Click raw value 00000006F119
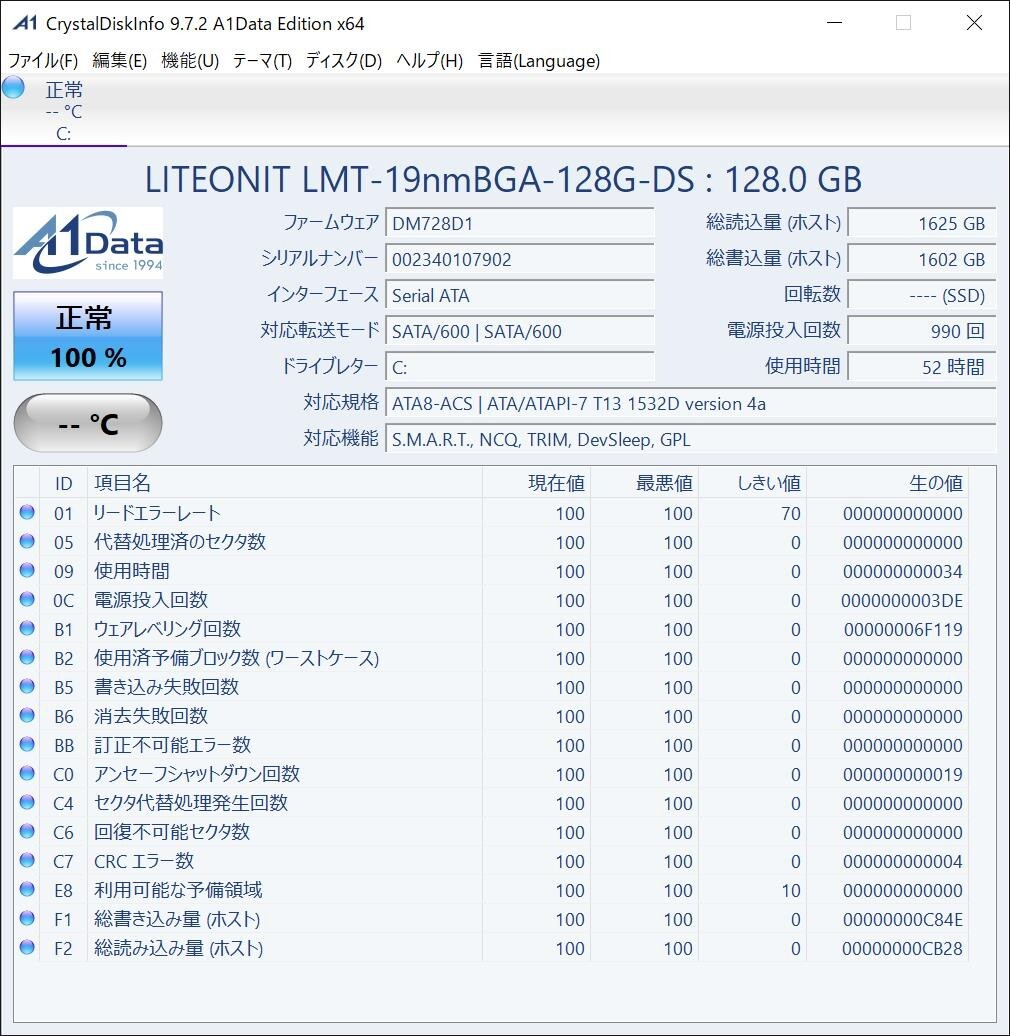 pyautogui.click(x=903, y=630)
